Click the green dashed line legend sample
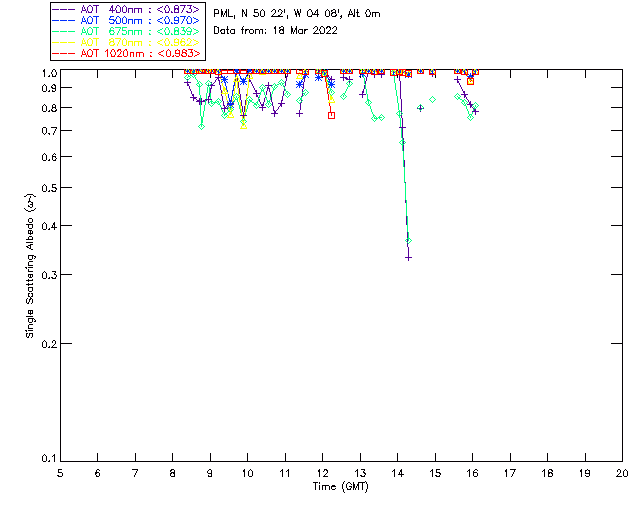 pos(64,31)
